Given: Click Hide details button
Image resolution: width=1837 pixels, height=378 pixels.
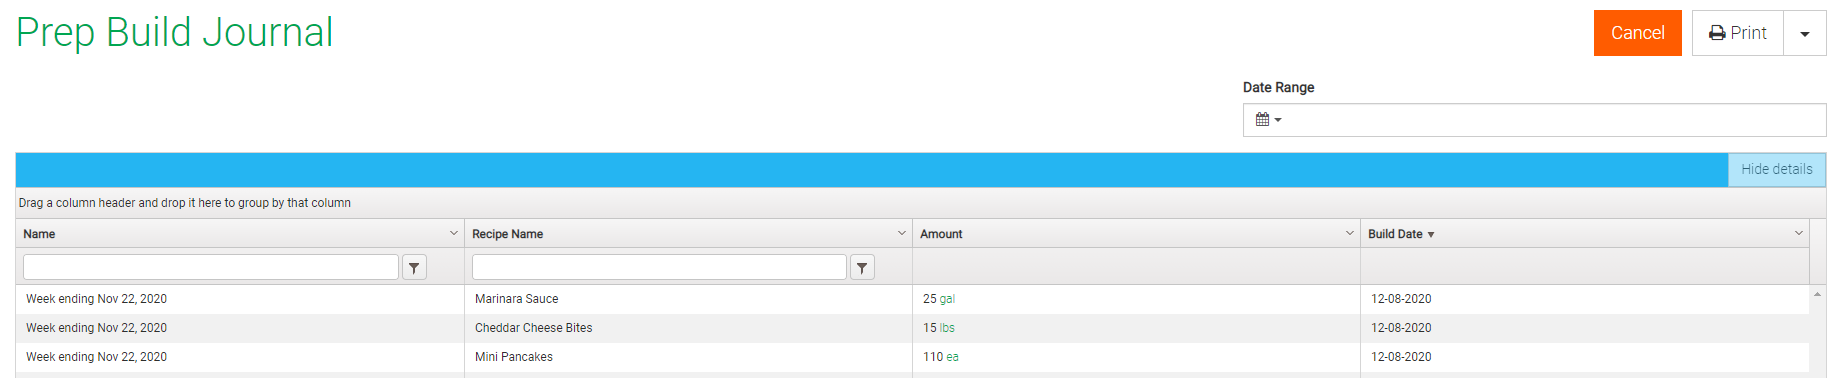Looking at the screenshot, I should 1777,169.
